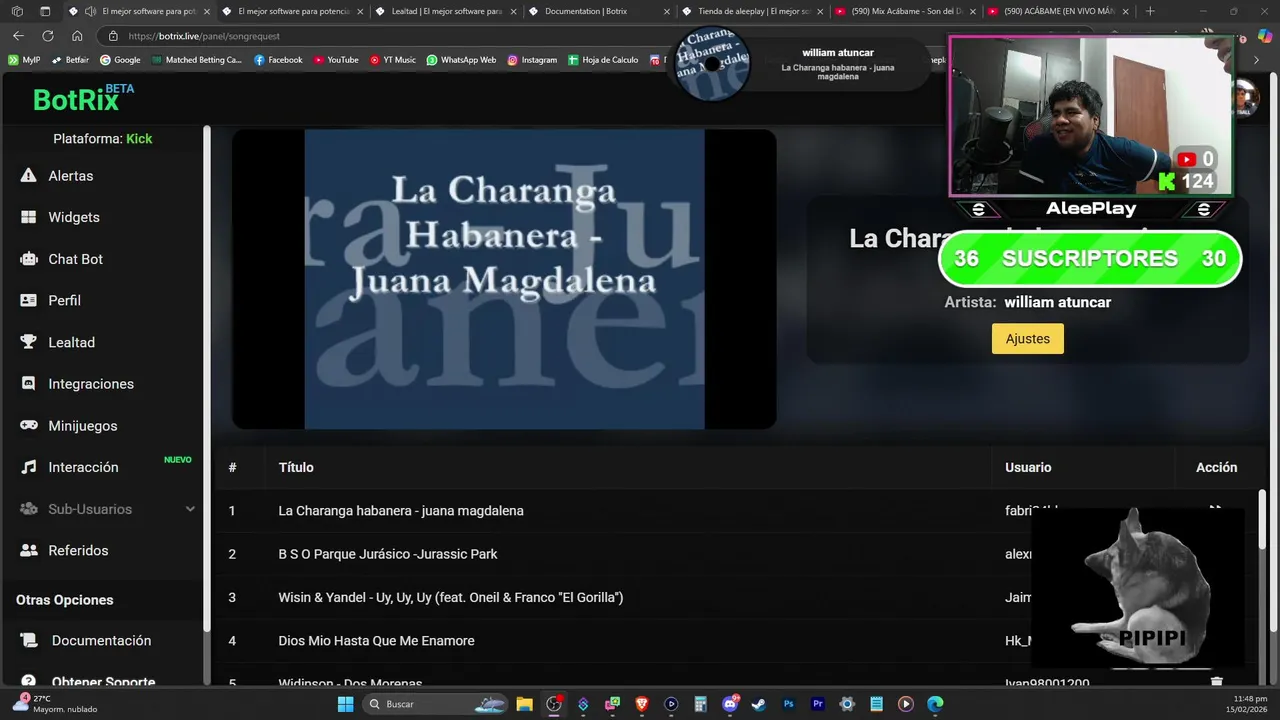Screen dimensions: 1280x720
Task: Switch to Mix Acábame YouTube tab
Action: (x=904, y=11)
